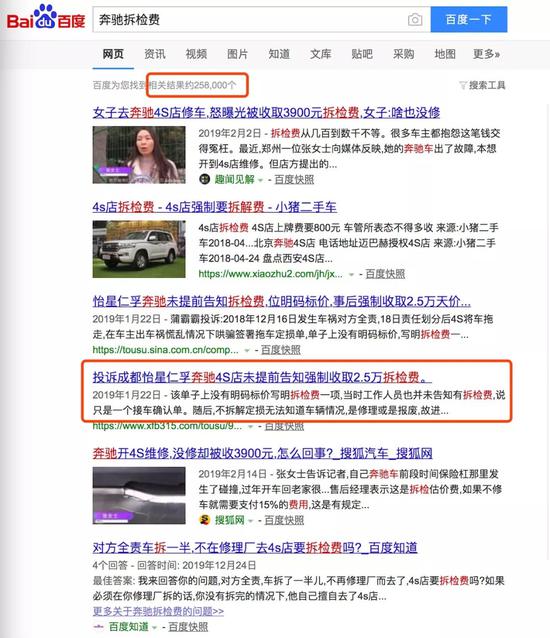Viewport: 550px width, 638px height.
Task: Open 怡星仁孚奔驰未提前告知拆检费 result
Action: [282, 302]
